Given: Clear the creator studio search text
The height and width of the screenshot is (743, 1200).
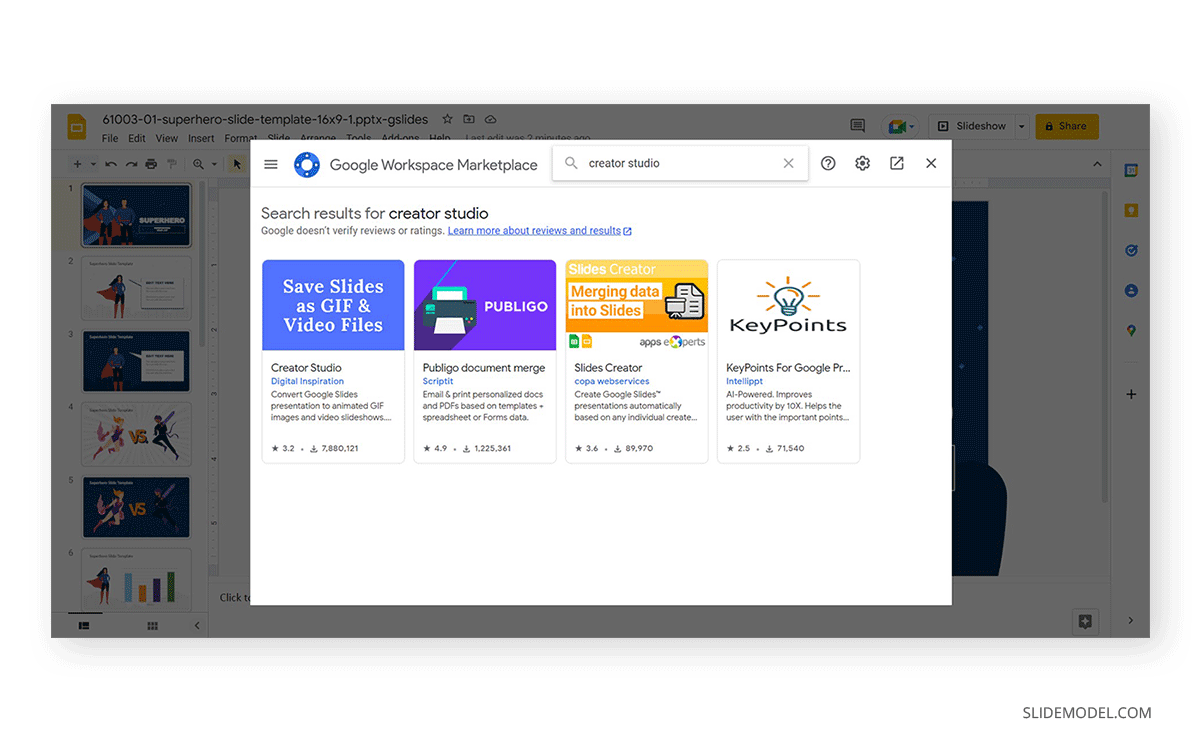Looking at the screenshot, I should (x=788, y=163).
